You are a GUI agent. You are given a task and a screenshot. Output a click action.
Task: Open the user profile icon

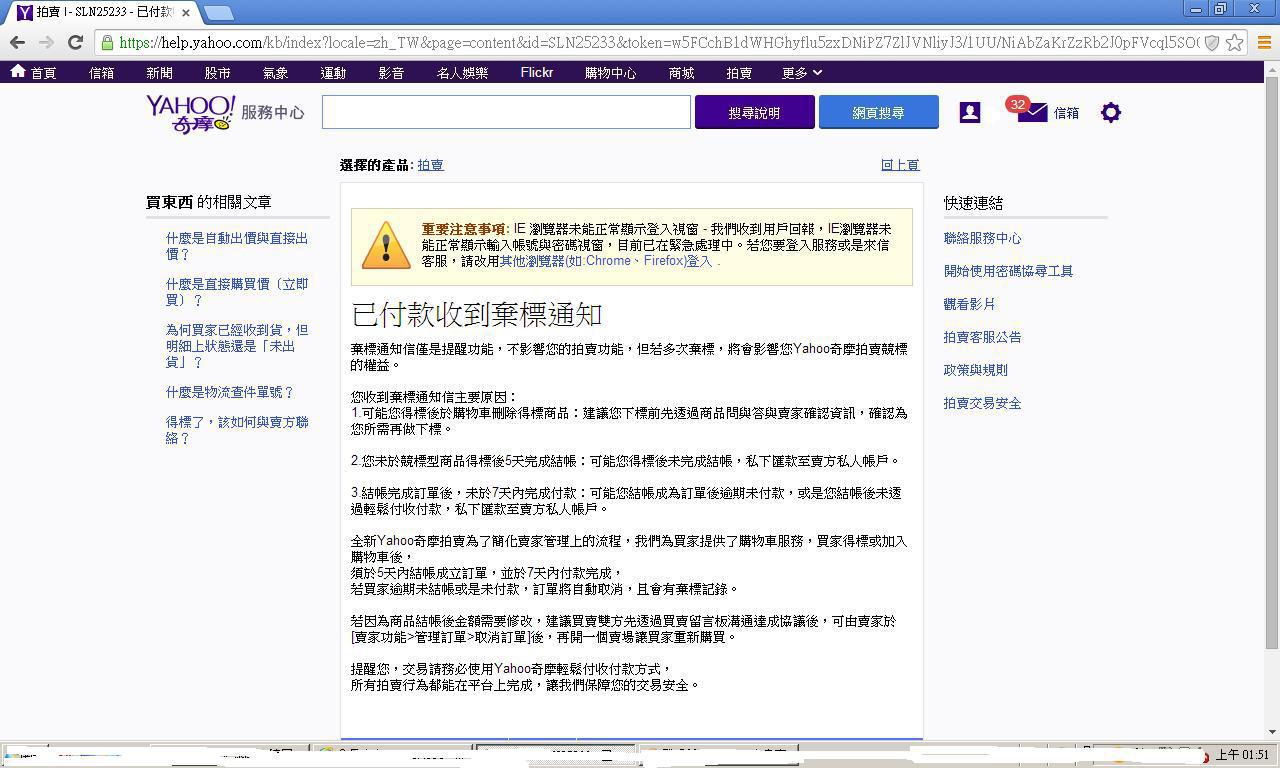[x=969, y=113]
